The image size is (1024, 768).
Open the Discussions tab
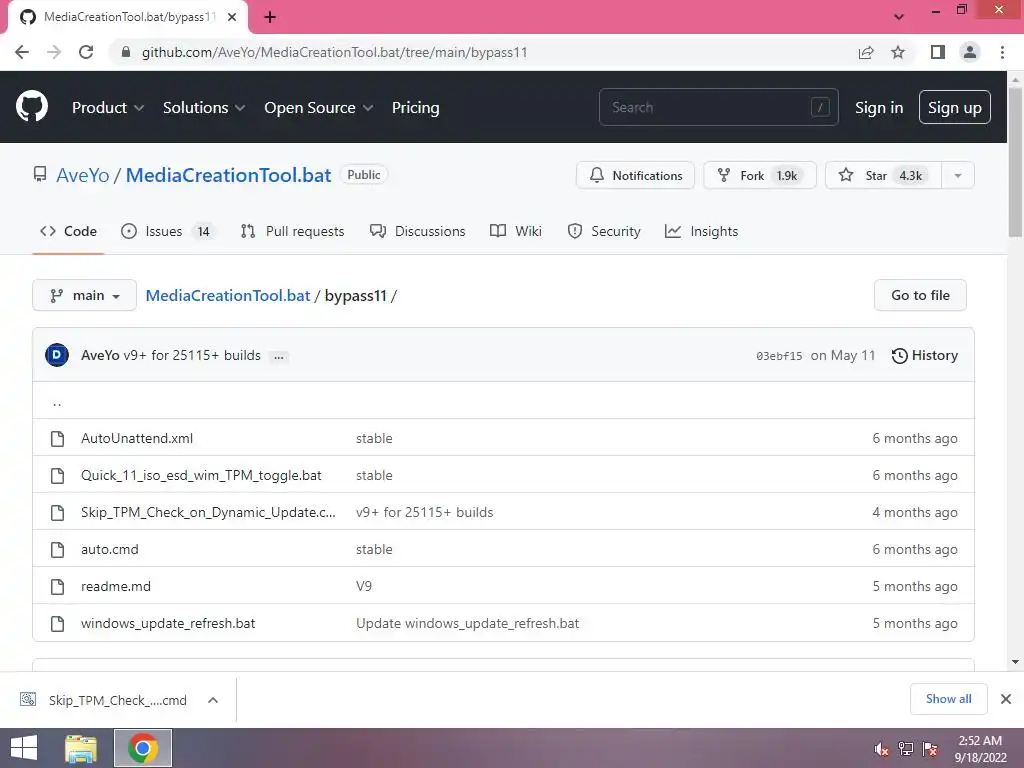click(x=417, y=231)
